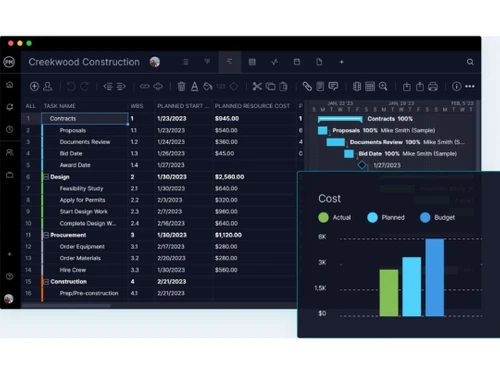Click the assign person icon
This screenshot has height=375, width=500.
(48, 86)
